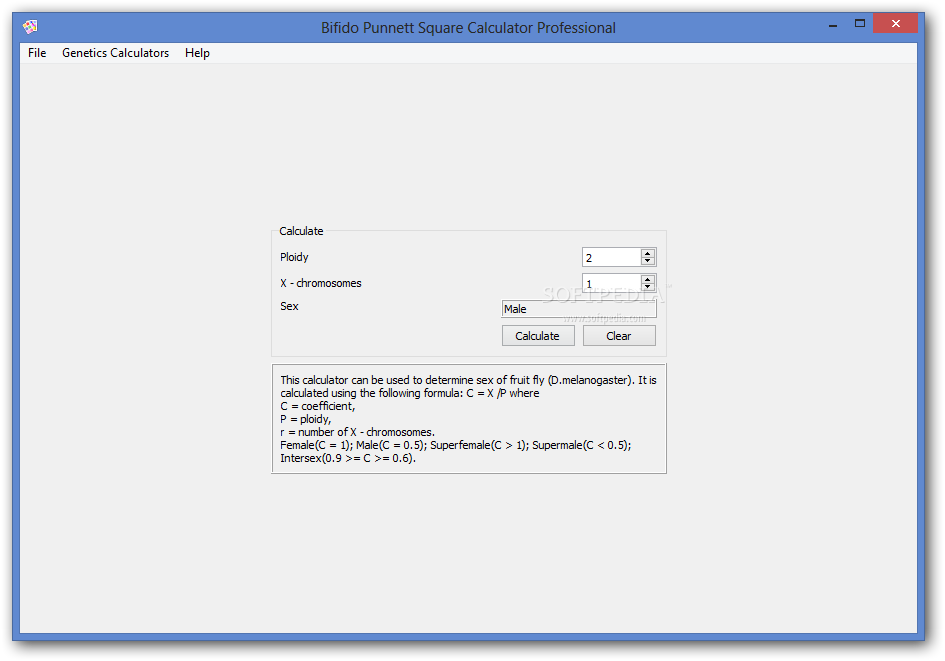Click the 'Sex' label text
Viewport: 945px width, 661px height.
pos(289,306)
